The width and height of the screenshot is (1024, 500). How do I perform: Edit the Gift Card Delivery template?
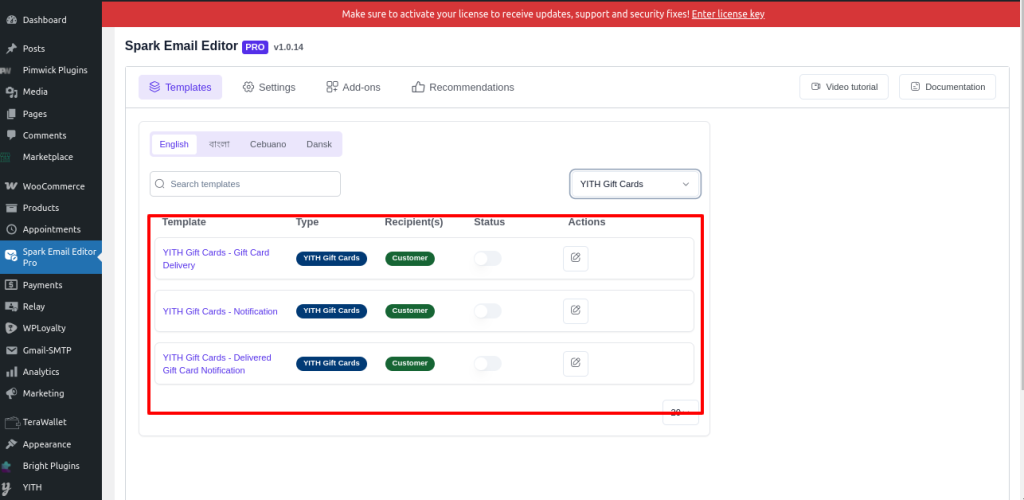click(575, 258)
